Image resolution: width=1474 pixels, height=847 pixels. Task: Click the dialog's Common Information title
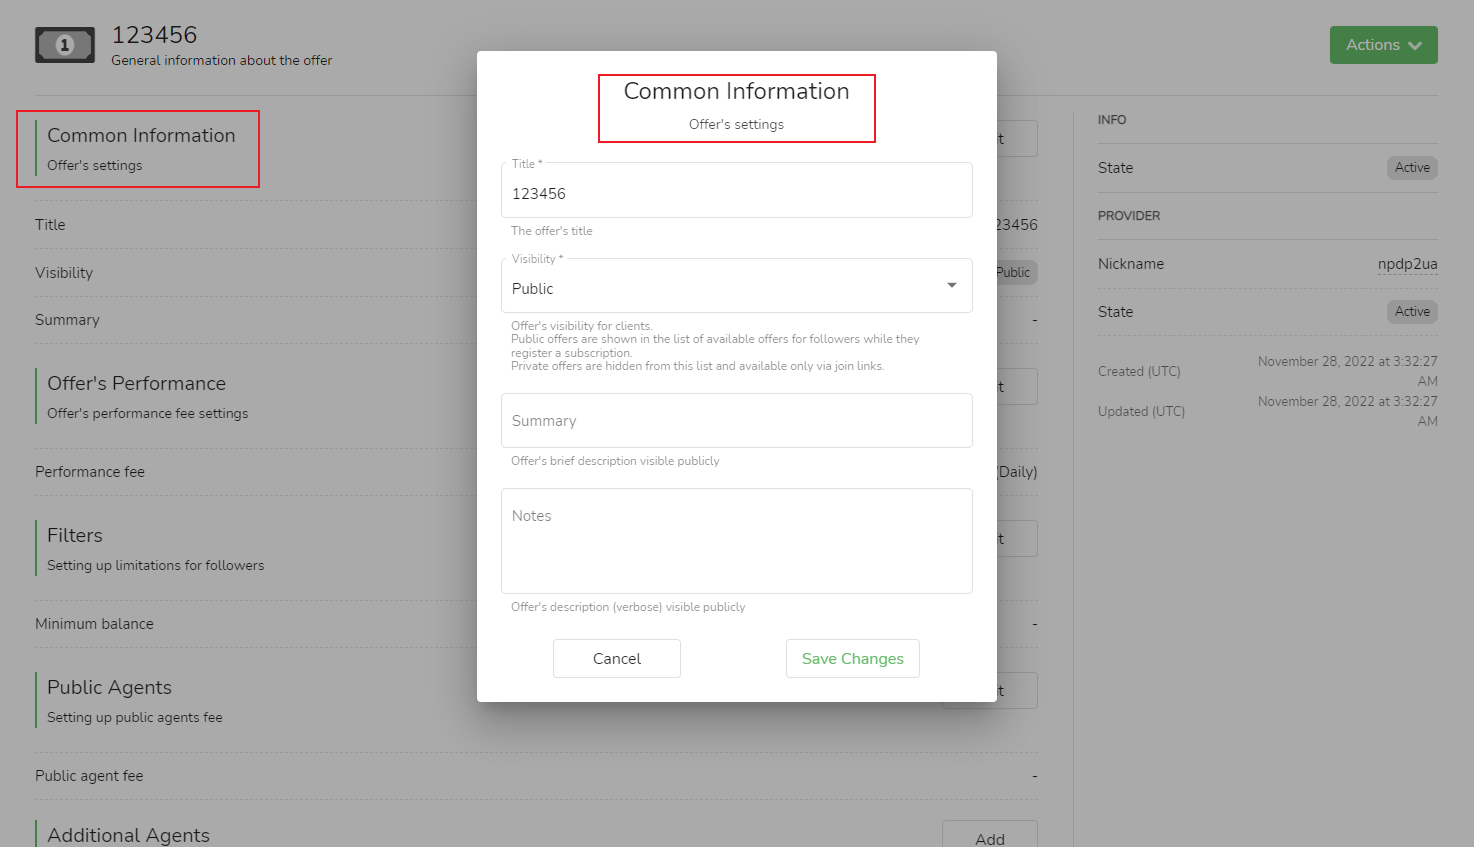tap(736, 92)
